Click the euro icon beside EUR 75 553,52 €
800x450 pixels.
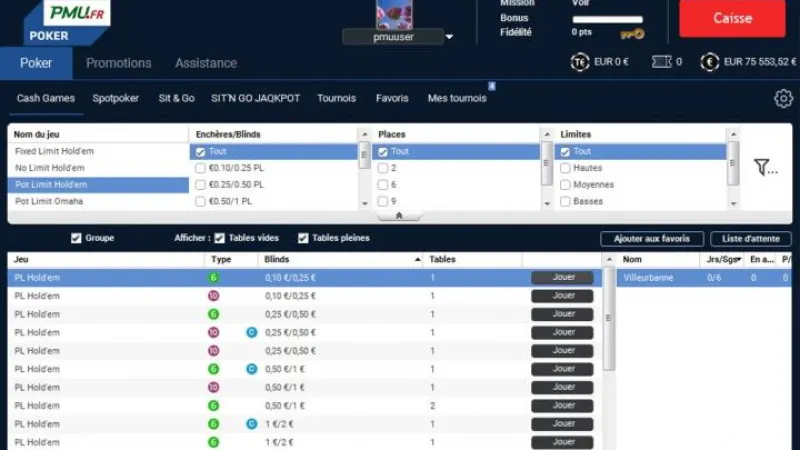click(x=709, y=62)
